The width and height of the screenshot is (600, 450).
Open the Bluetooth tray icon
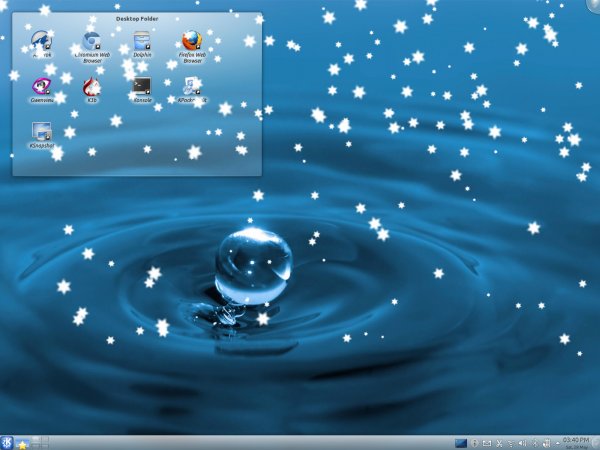click(x=535, y=443)
